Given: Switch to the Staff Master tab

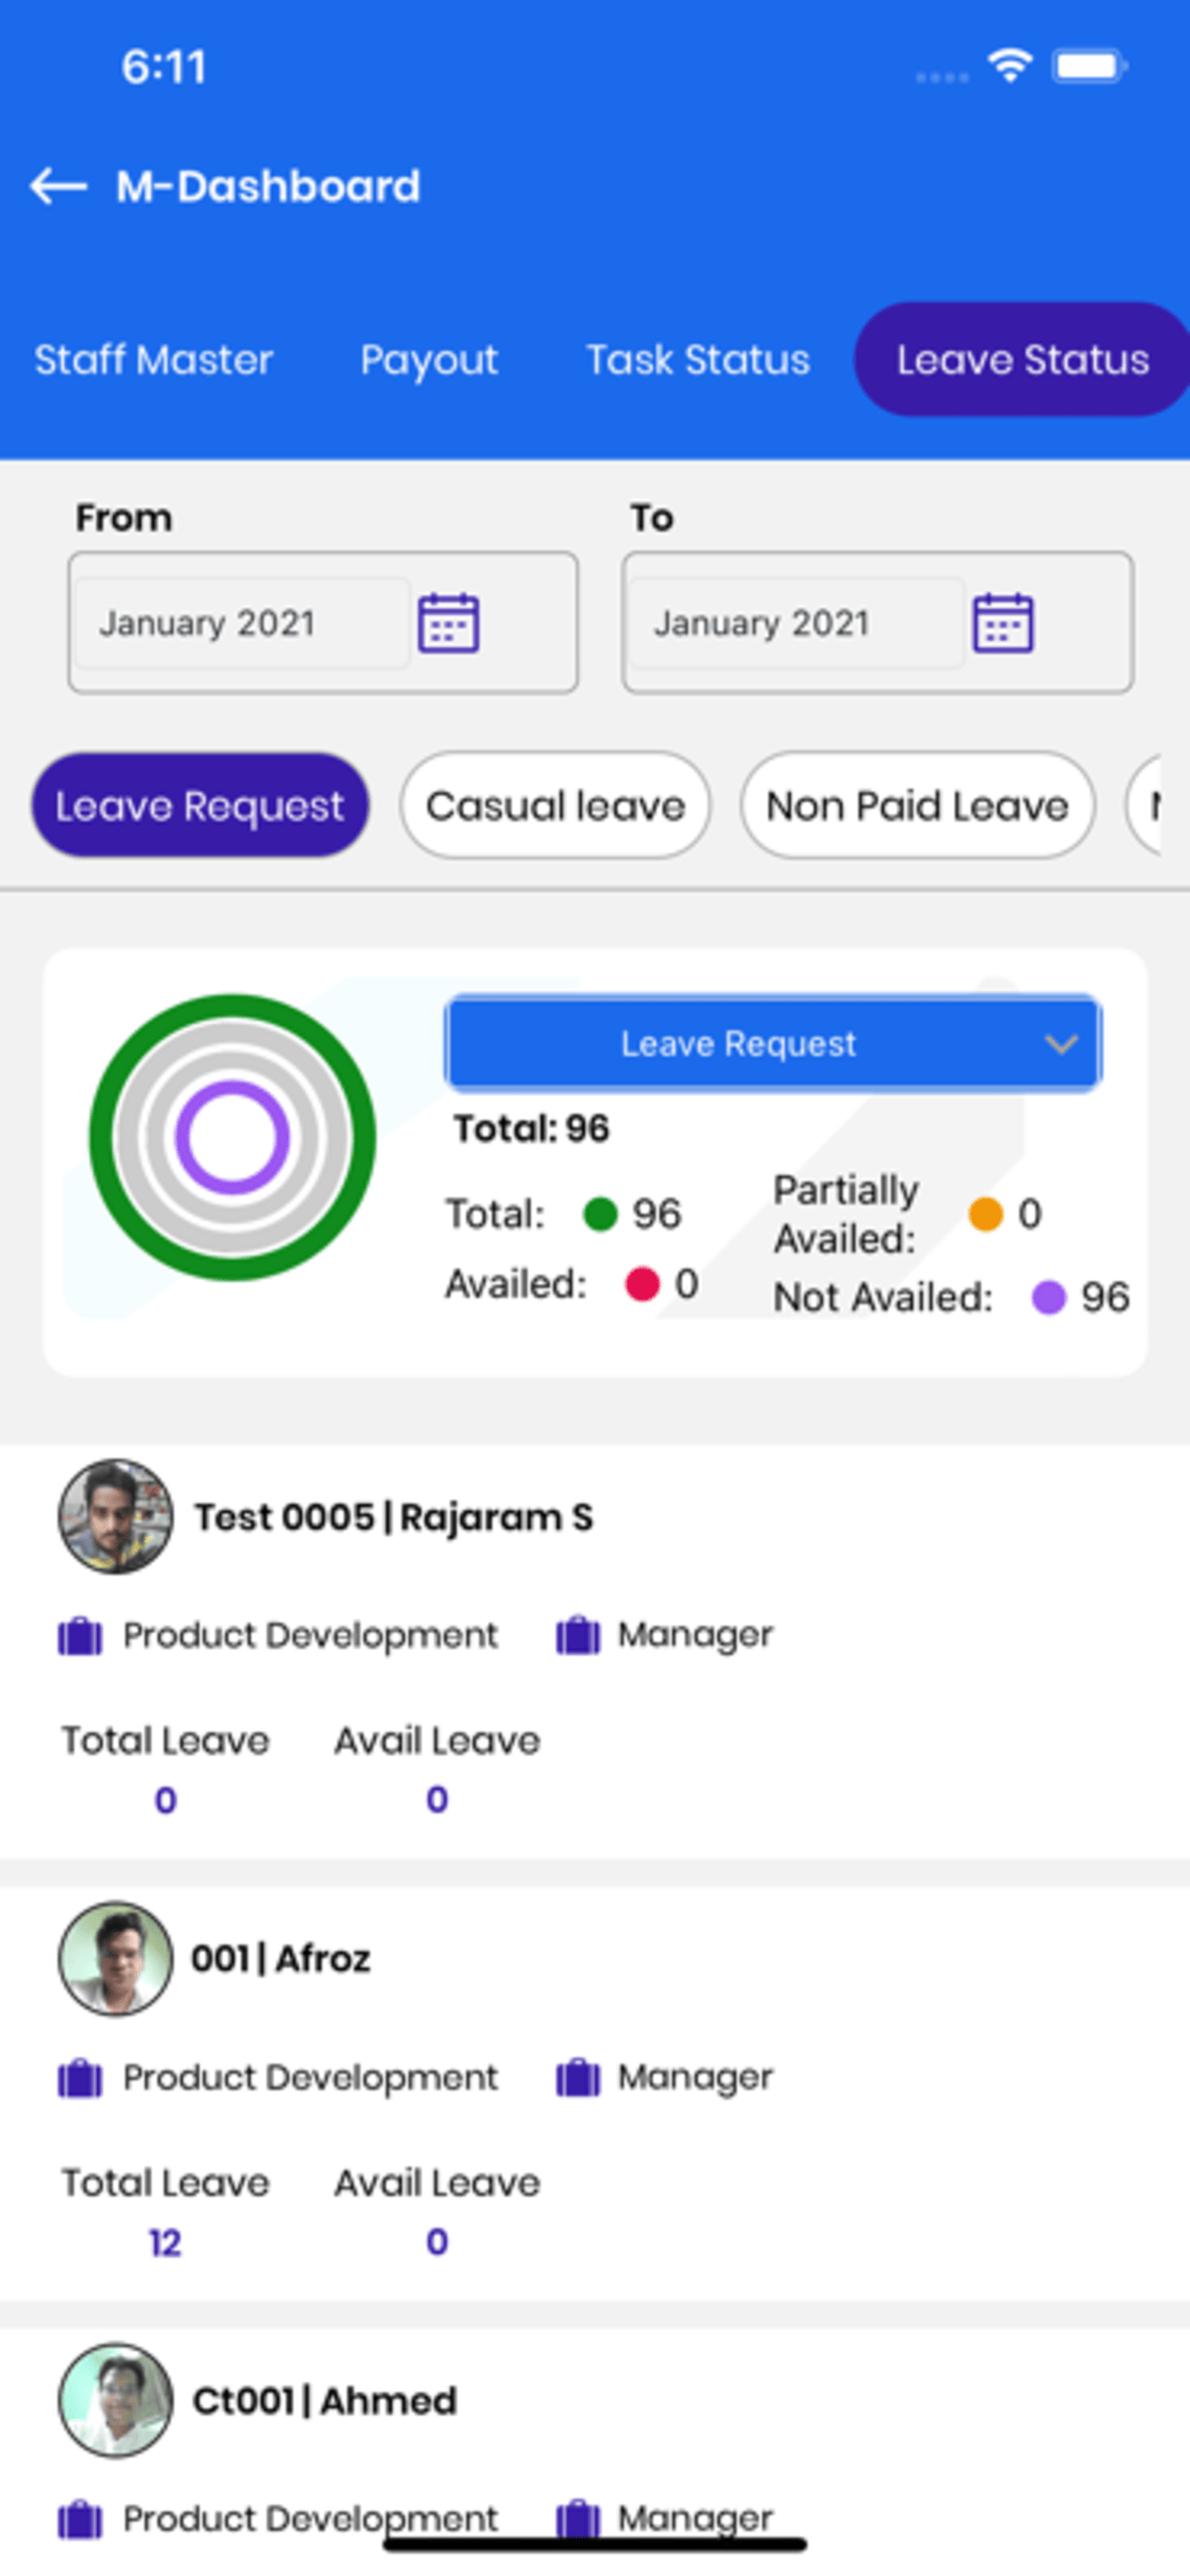Looking at the screenshot, I should click(x=153, y=360).
